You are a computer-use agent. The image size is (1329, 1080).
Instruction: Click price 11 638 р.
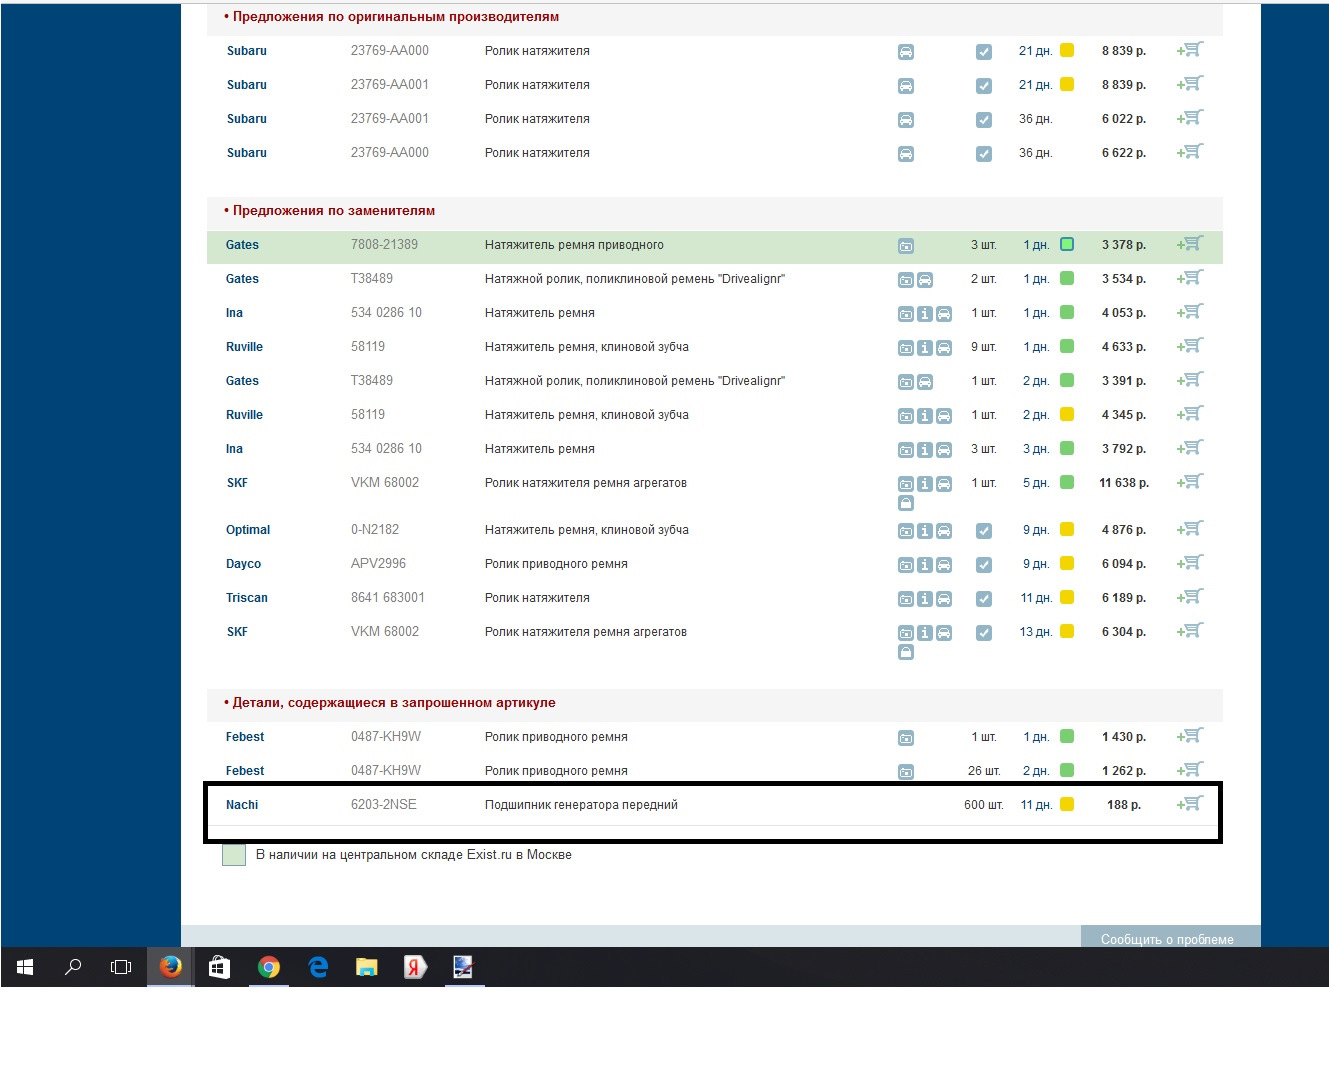coord(1124,483)
